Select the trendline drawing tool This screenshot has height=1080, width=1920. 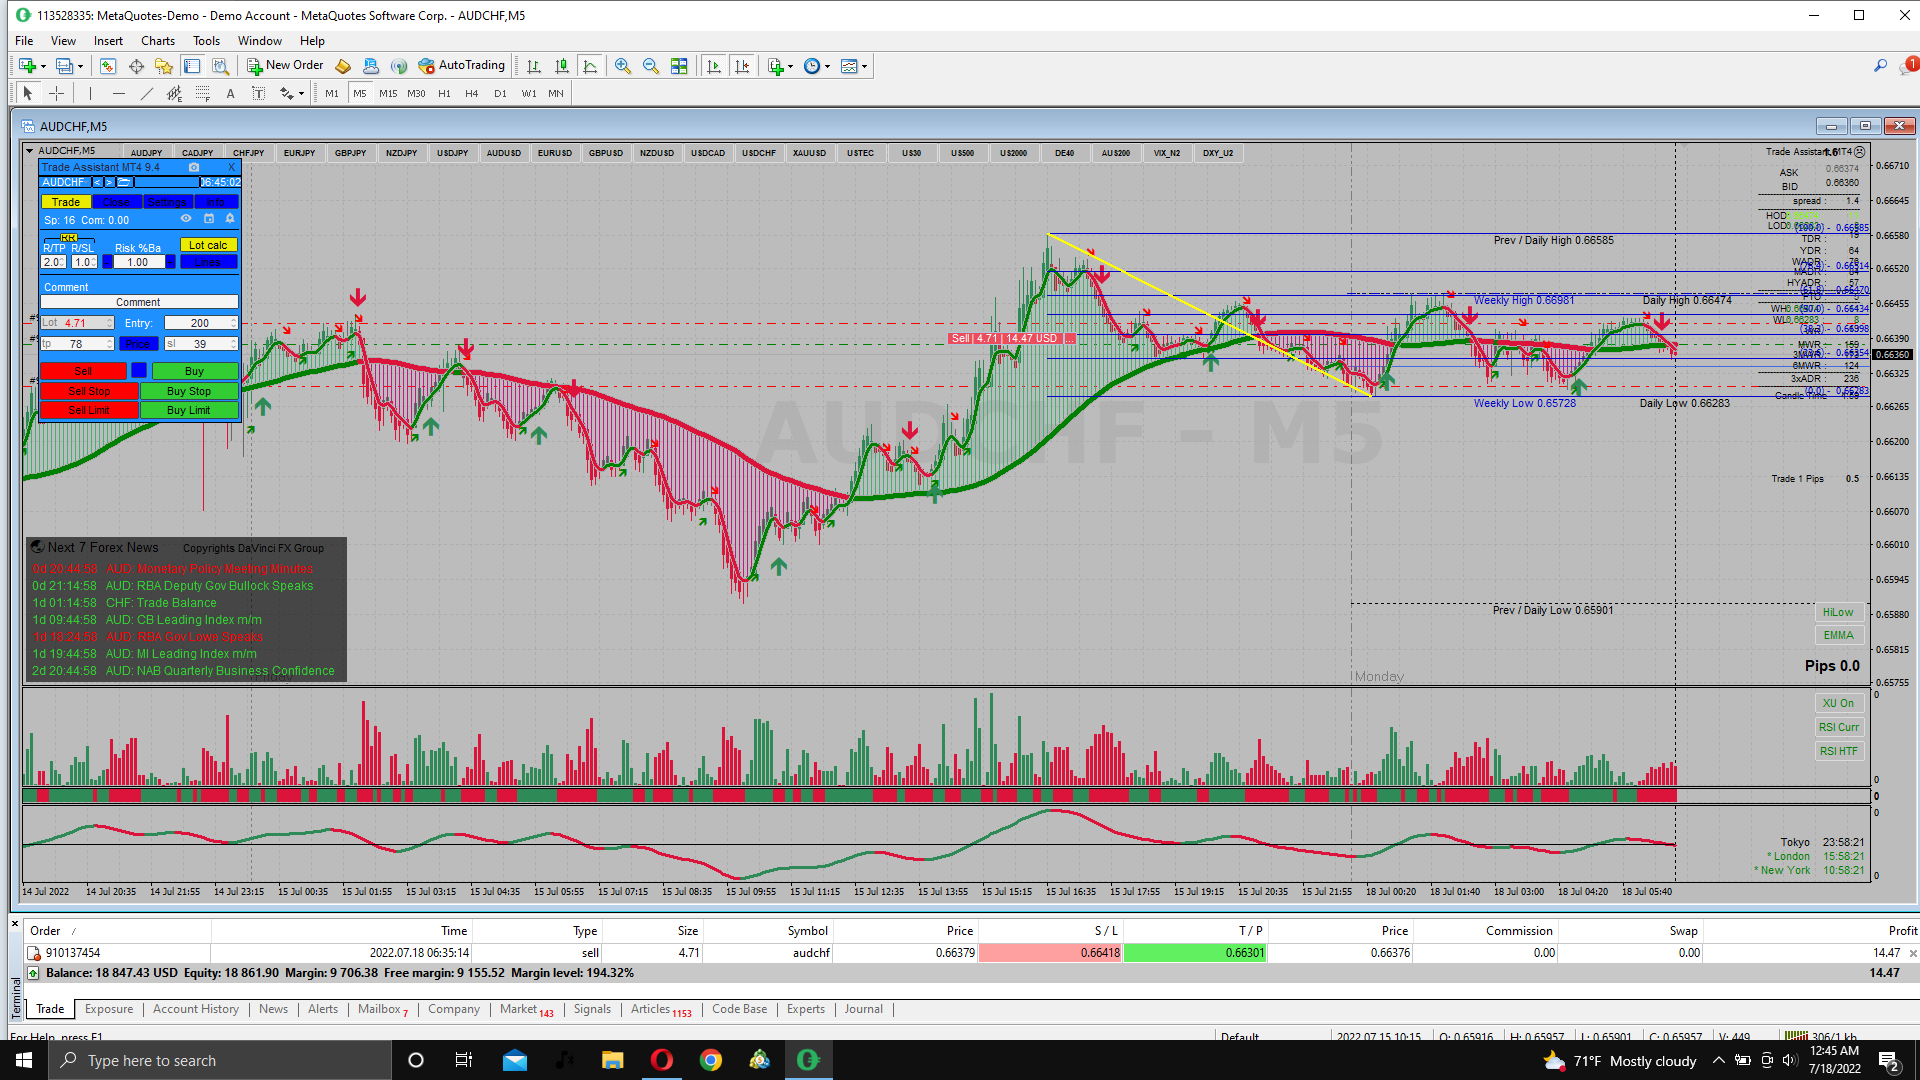[147, 93]
